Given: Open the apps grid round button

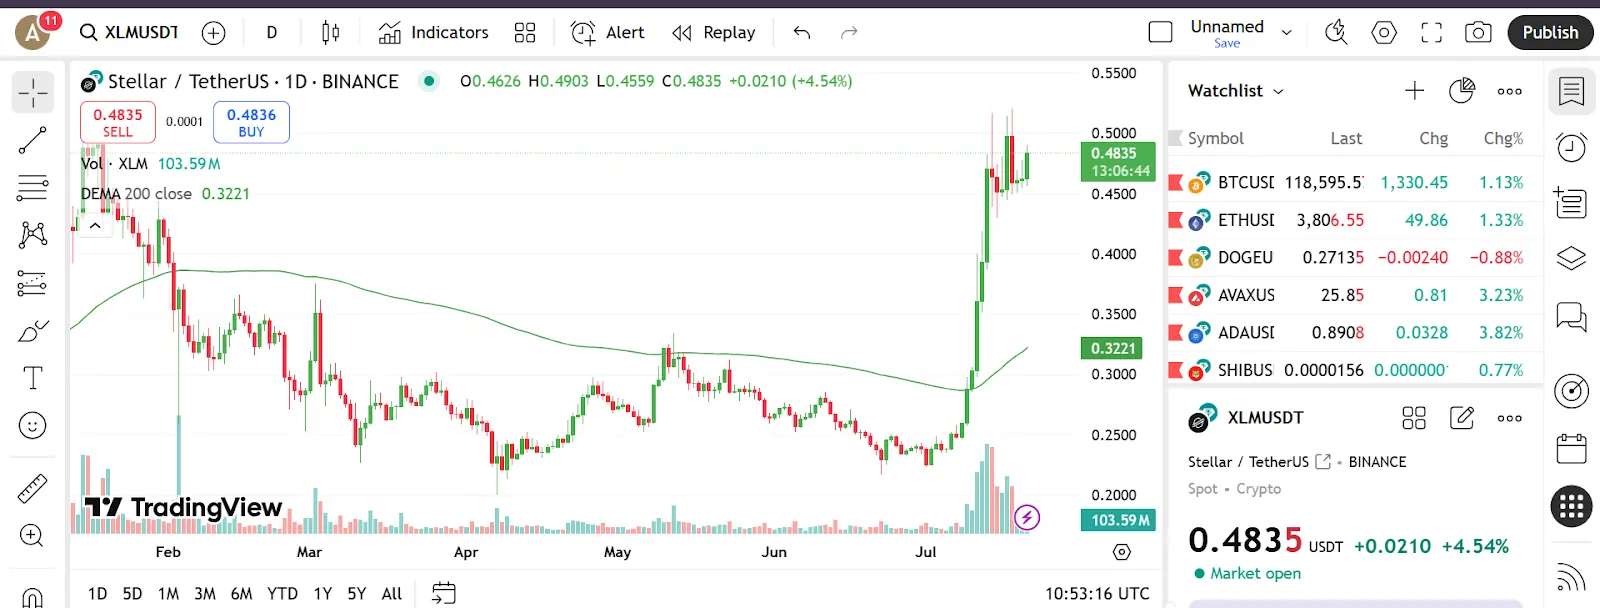Looking at the screenshot, I should coord(1572,507).
